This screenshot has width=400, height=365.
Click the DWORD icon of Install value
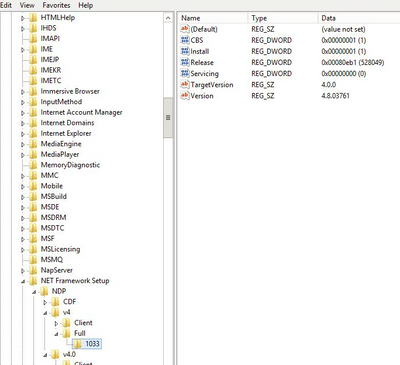click(185, 51)
